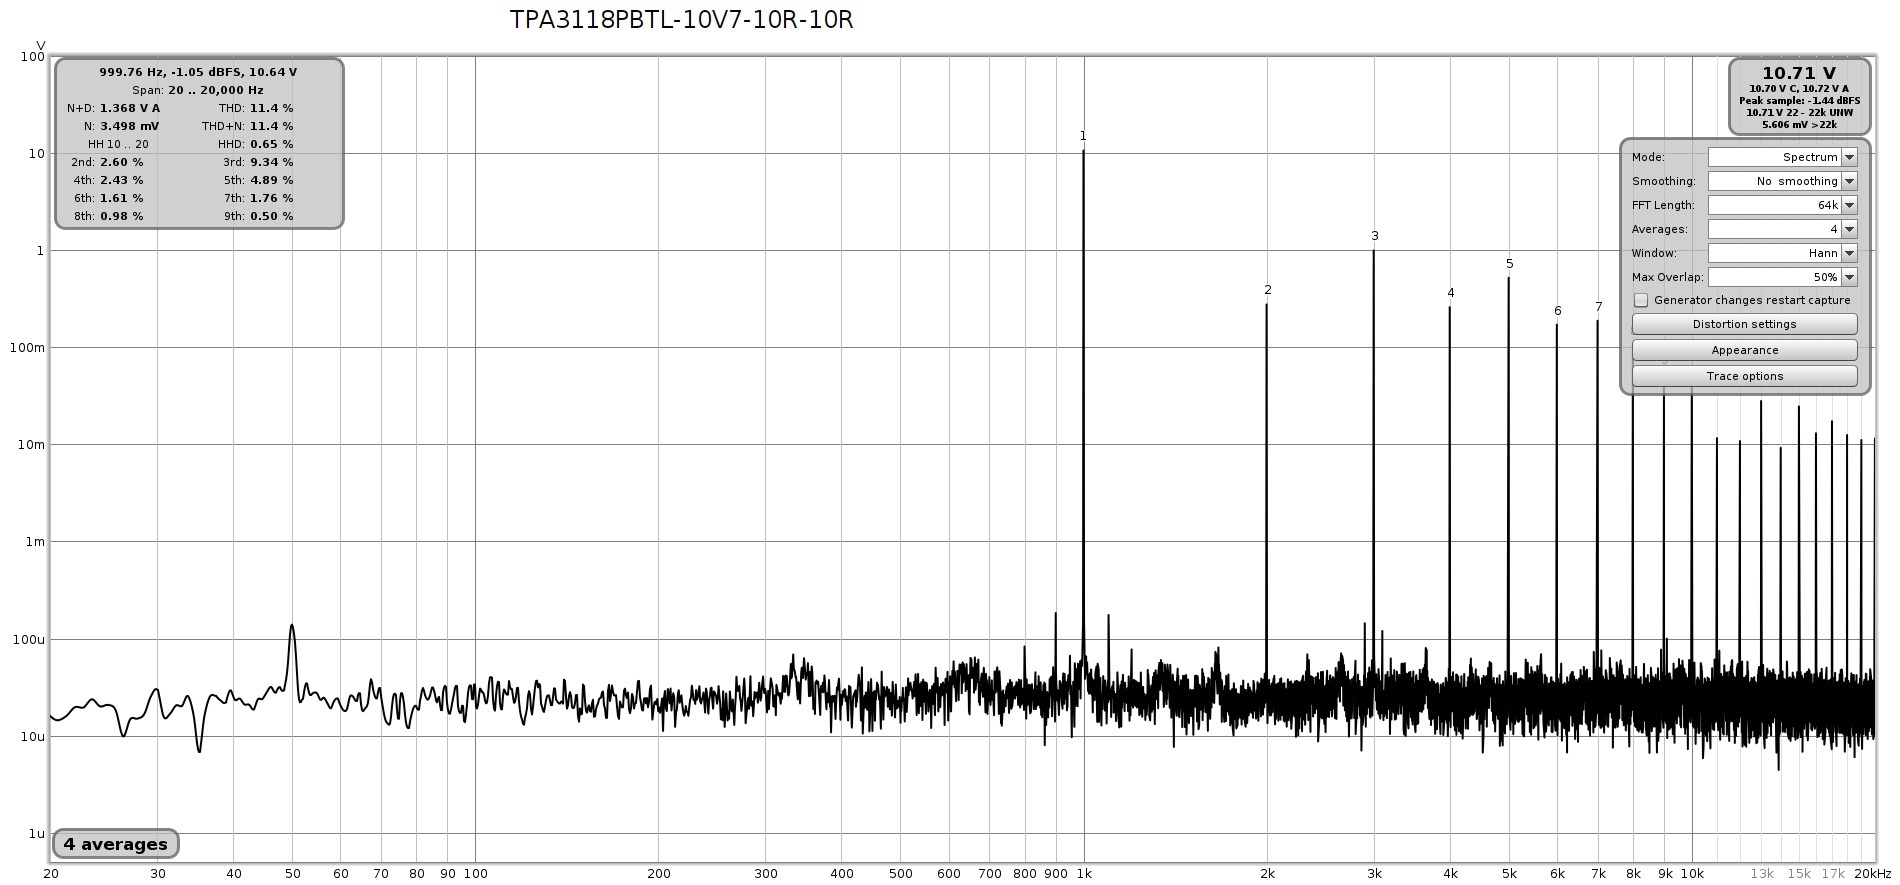Click harmonic marker 7 above the 7k peak
1900x885 pixels.
tap(1599, 307)
